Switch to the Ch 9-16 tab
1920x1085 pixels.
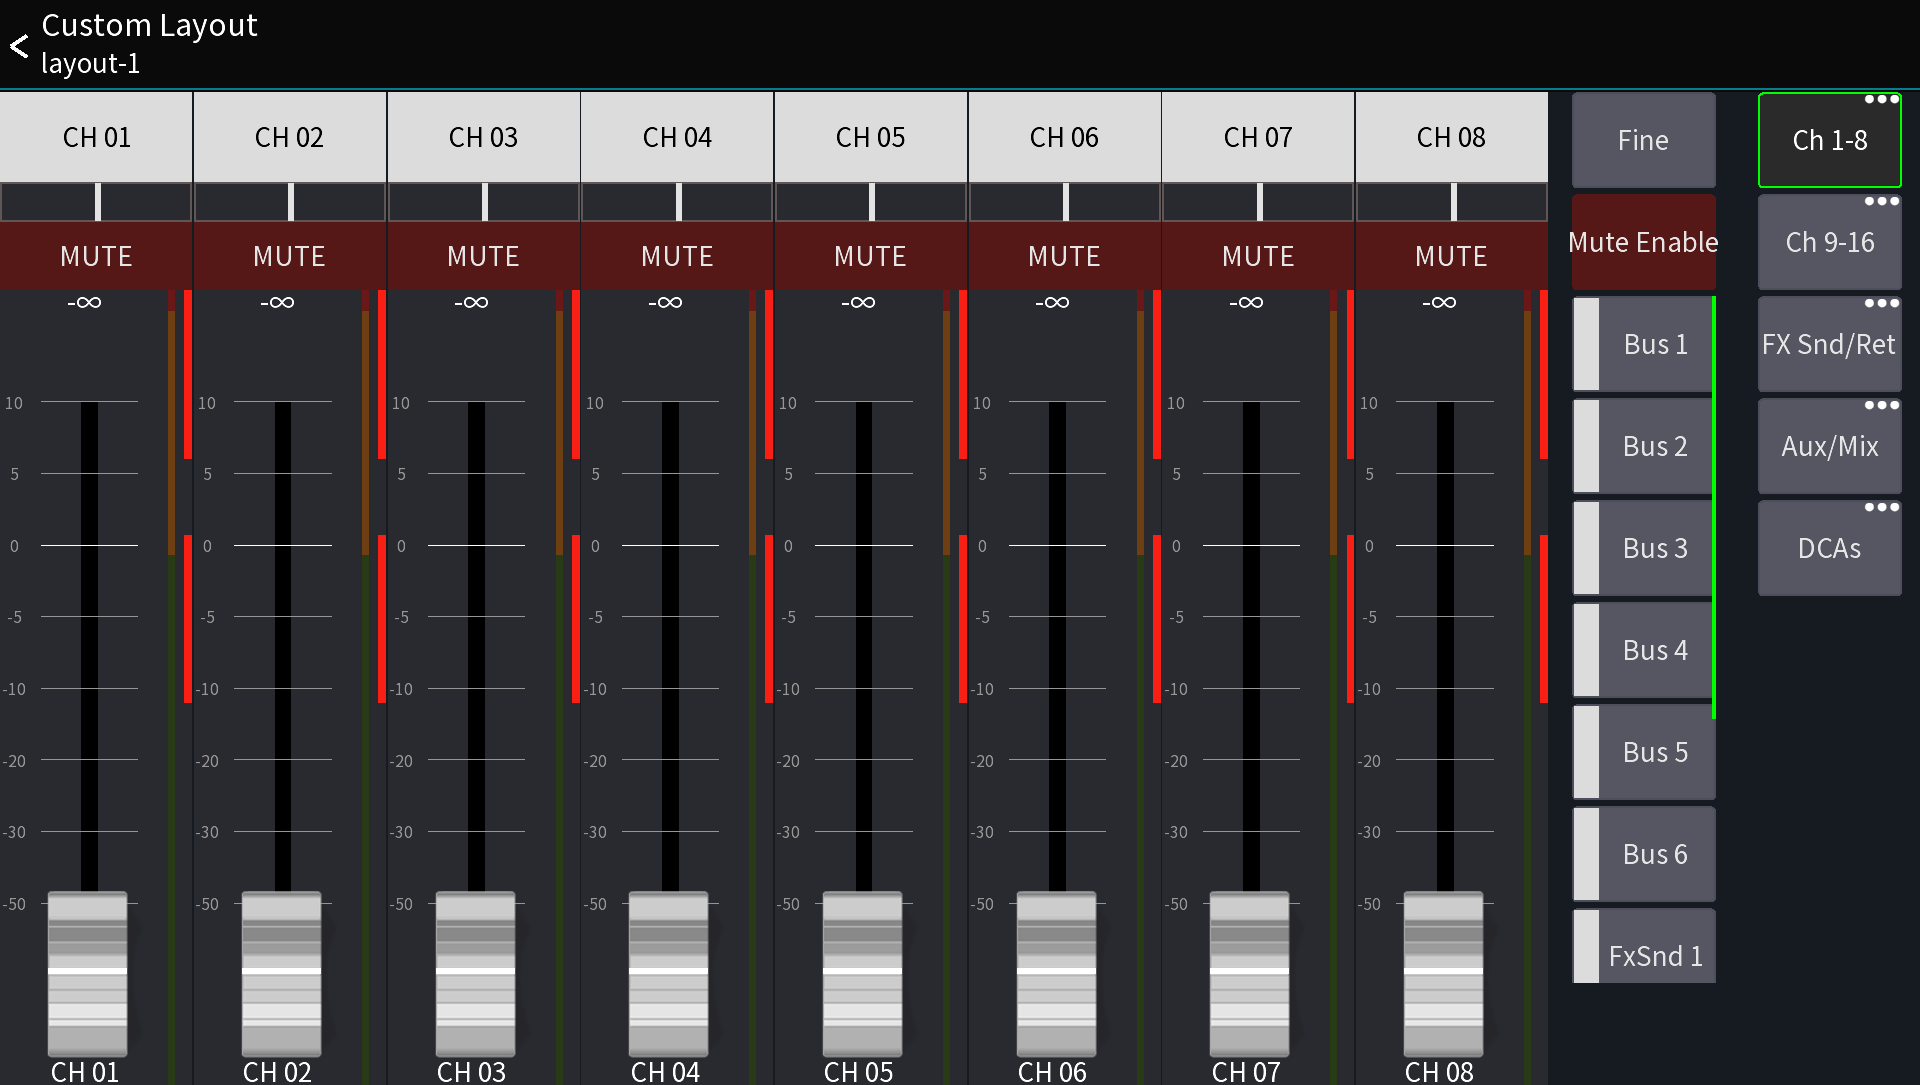(x=1829, y=241)
